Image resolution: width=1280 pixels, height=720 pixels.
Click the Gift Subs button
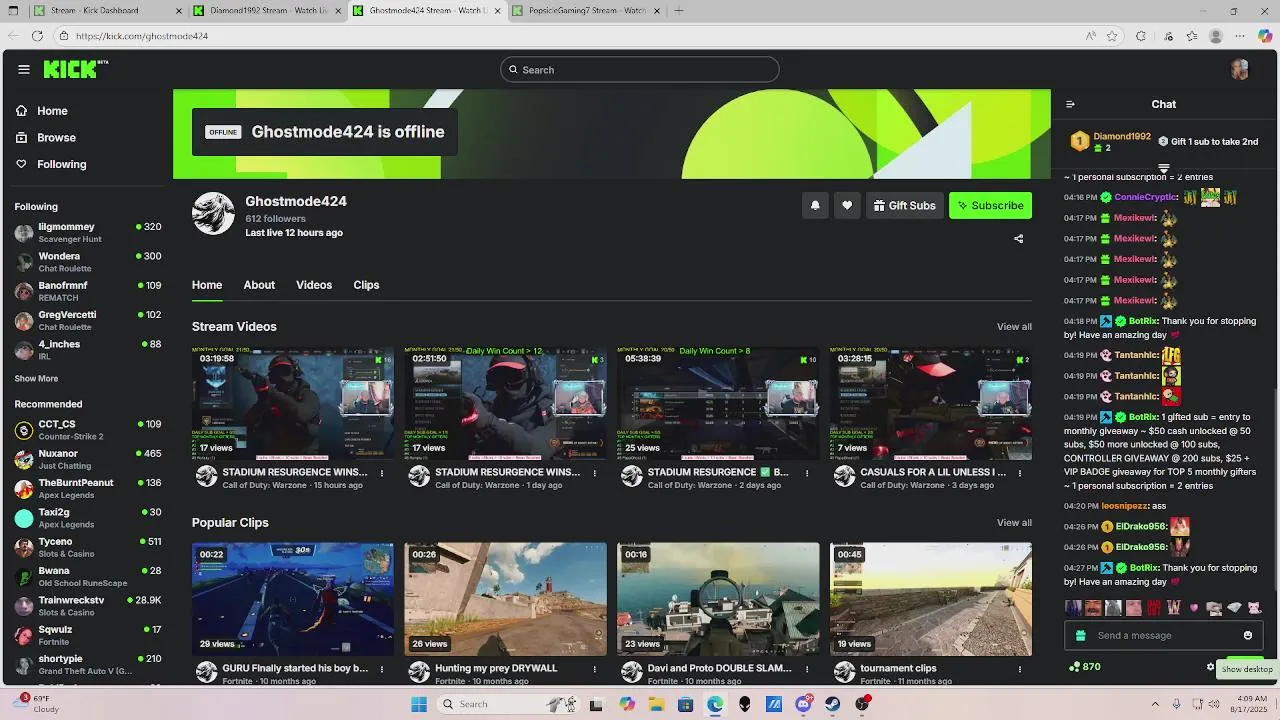[x=905, y=205]
